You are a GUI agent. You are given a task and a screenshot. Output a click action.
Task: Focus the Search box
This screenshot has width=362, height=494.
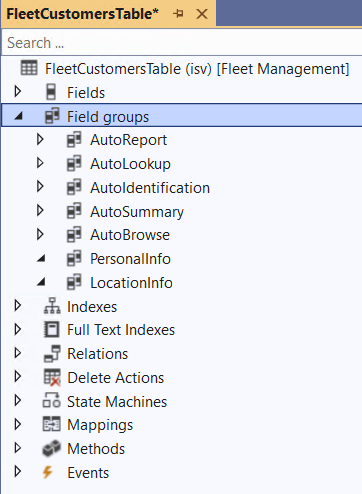[x=182, y=43]
